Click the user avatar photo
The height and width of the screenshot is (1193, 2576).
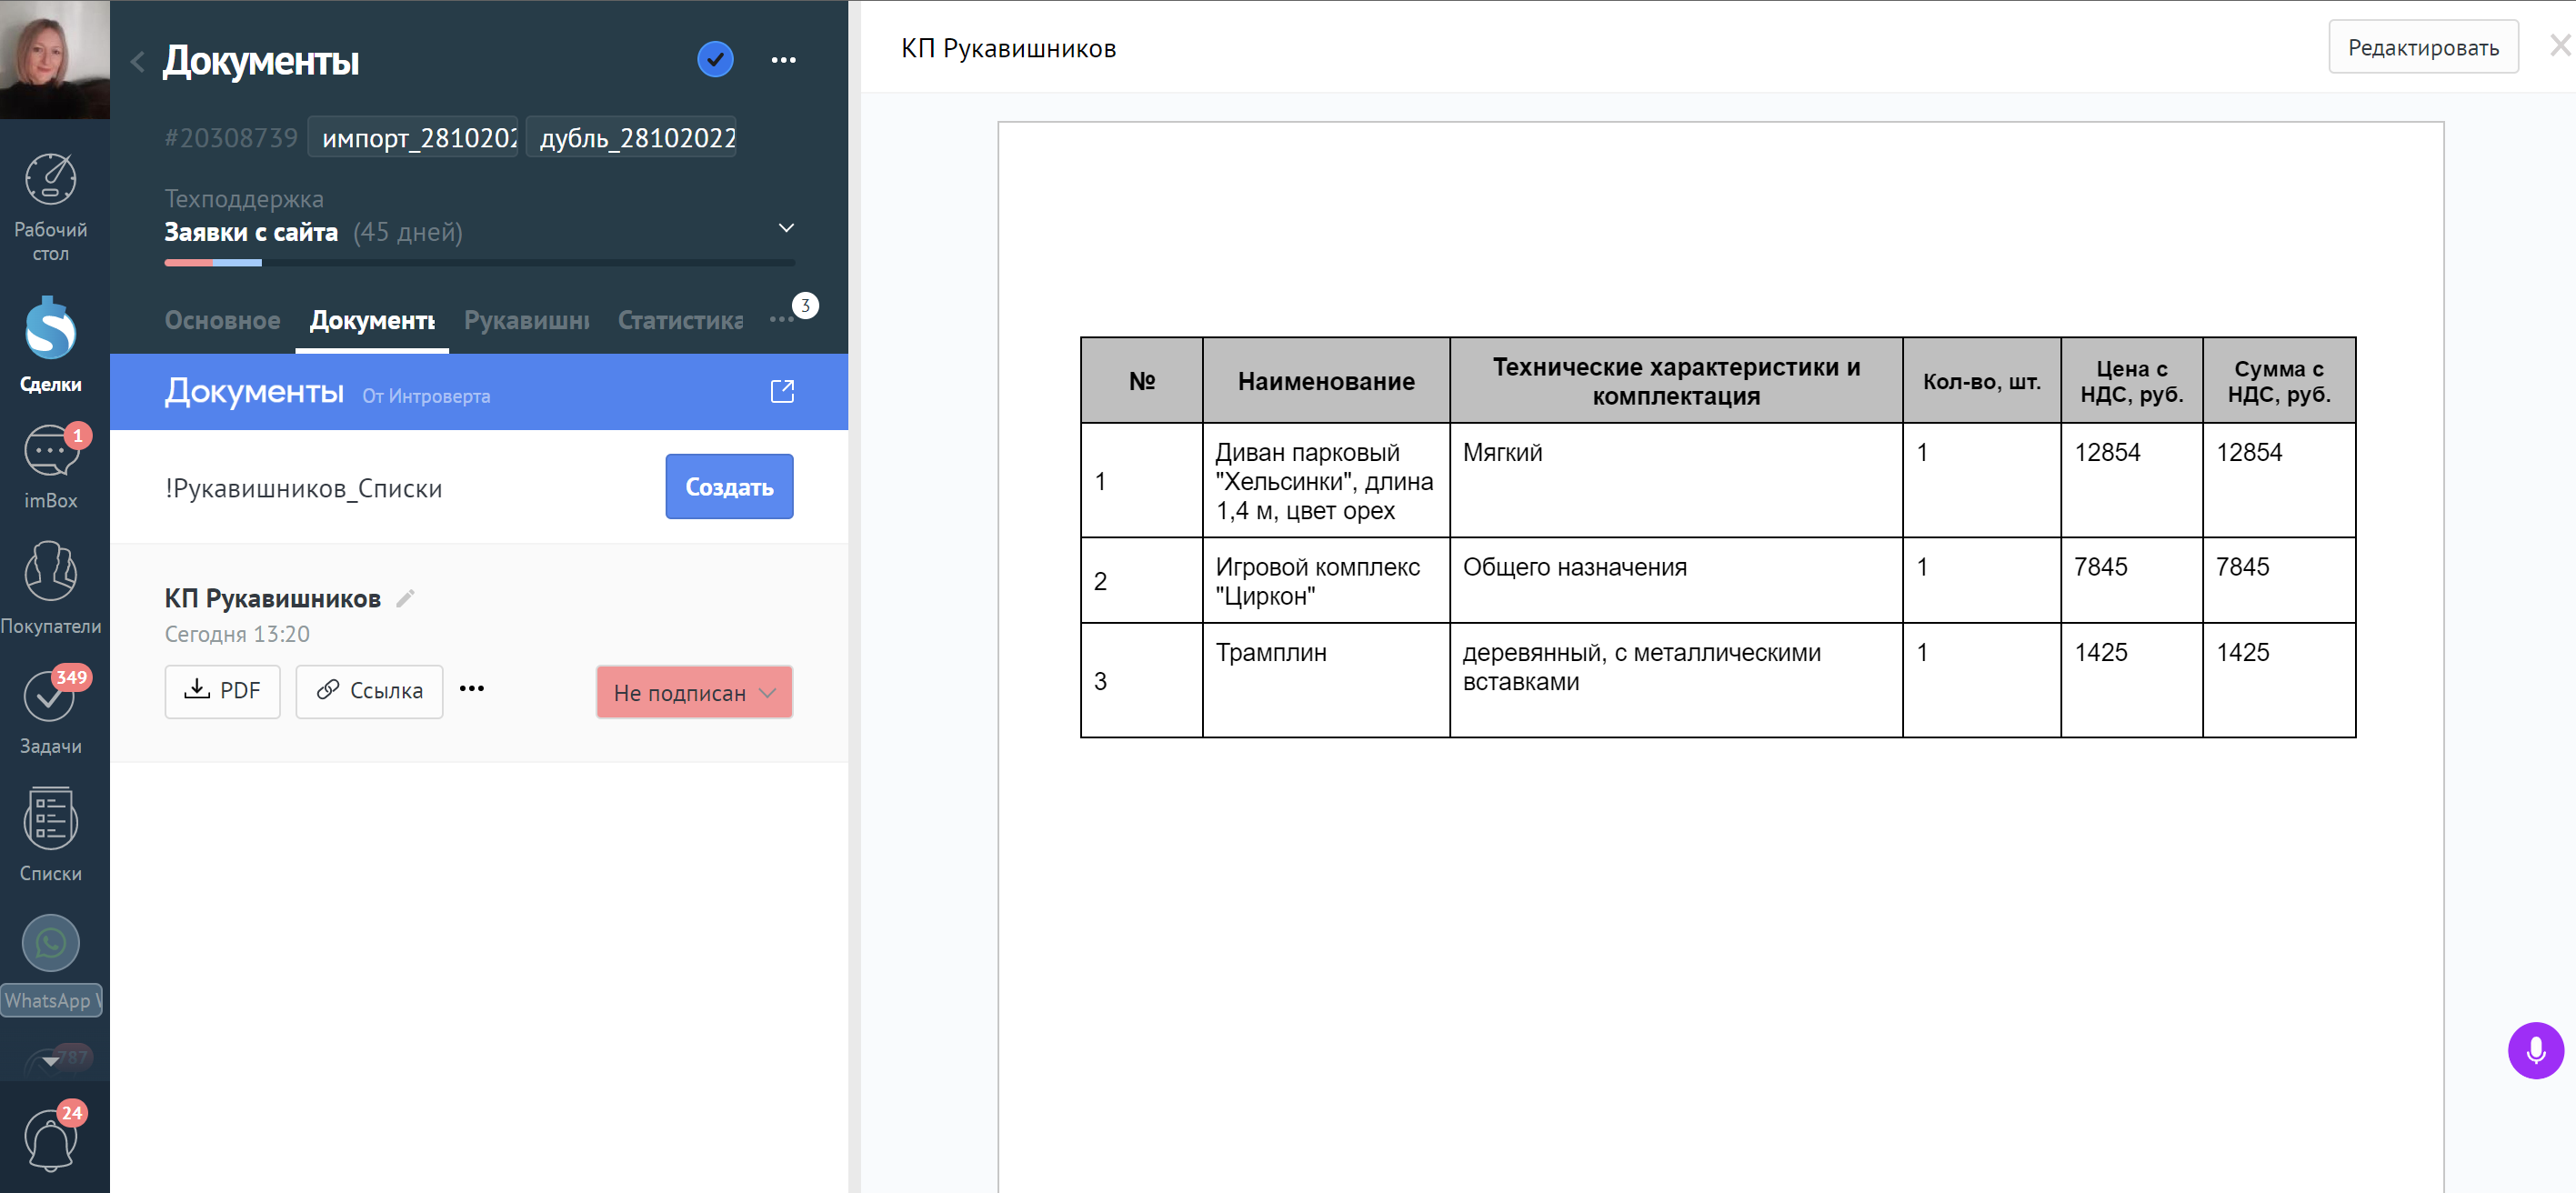[x=54, y=58]
